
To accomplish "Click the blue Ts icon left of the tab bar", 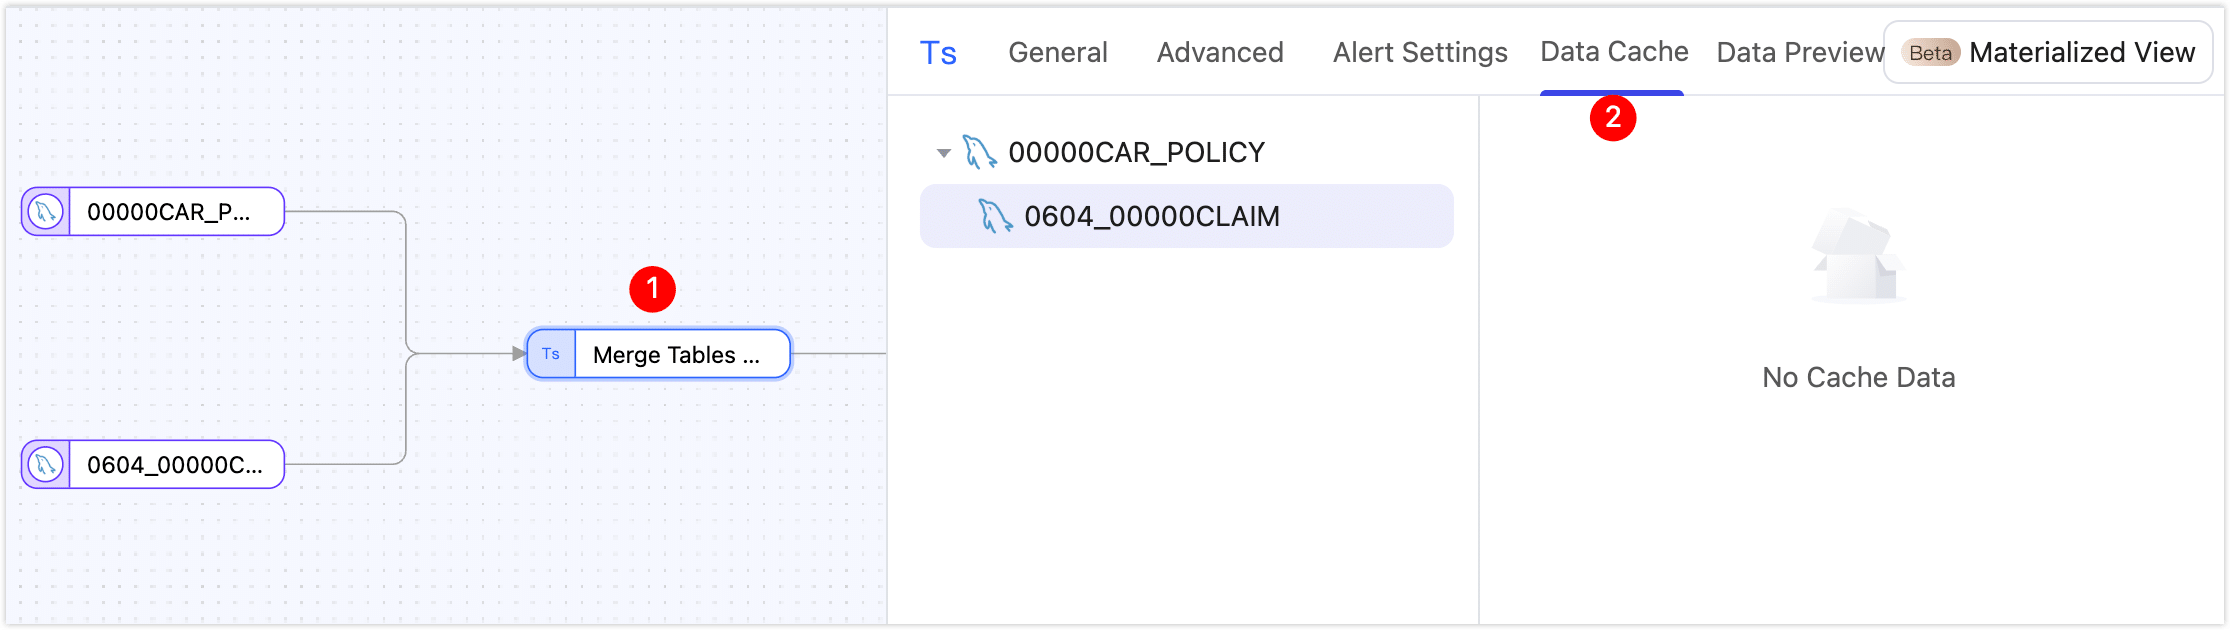I will click(938, 52).
